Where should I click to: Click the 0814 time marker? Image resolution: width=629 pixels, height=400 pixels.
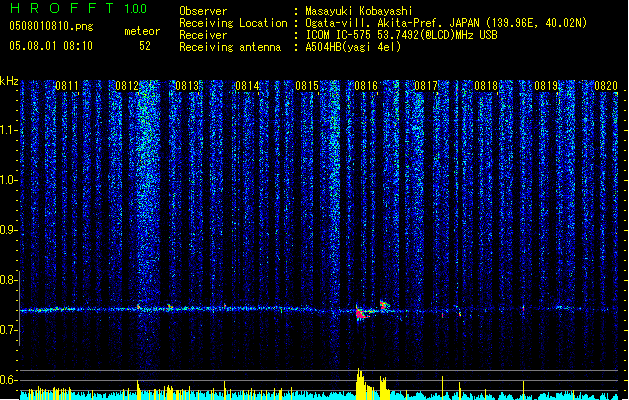coord(247,86)
